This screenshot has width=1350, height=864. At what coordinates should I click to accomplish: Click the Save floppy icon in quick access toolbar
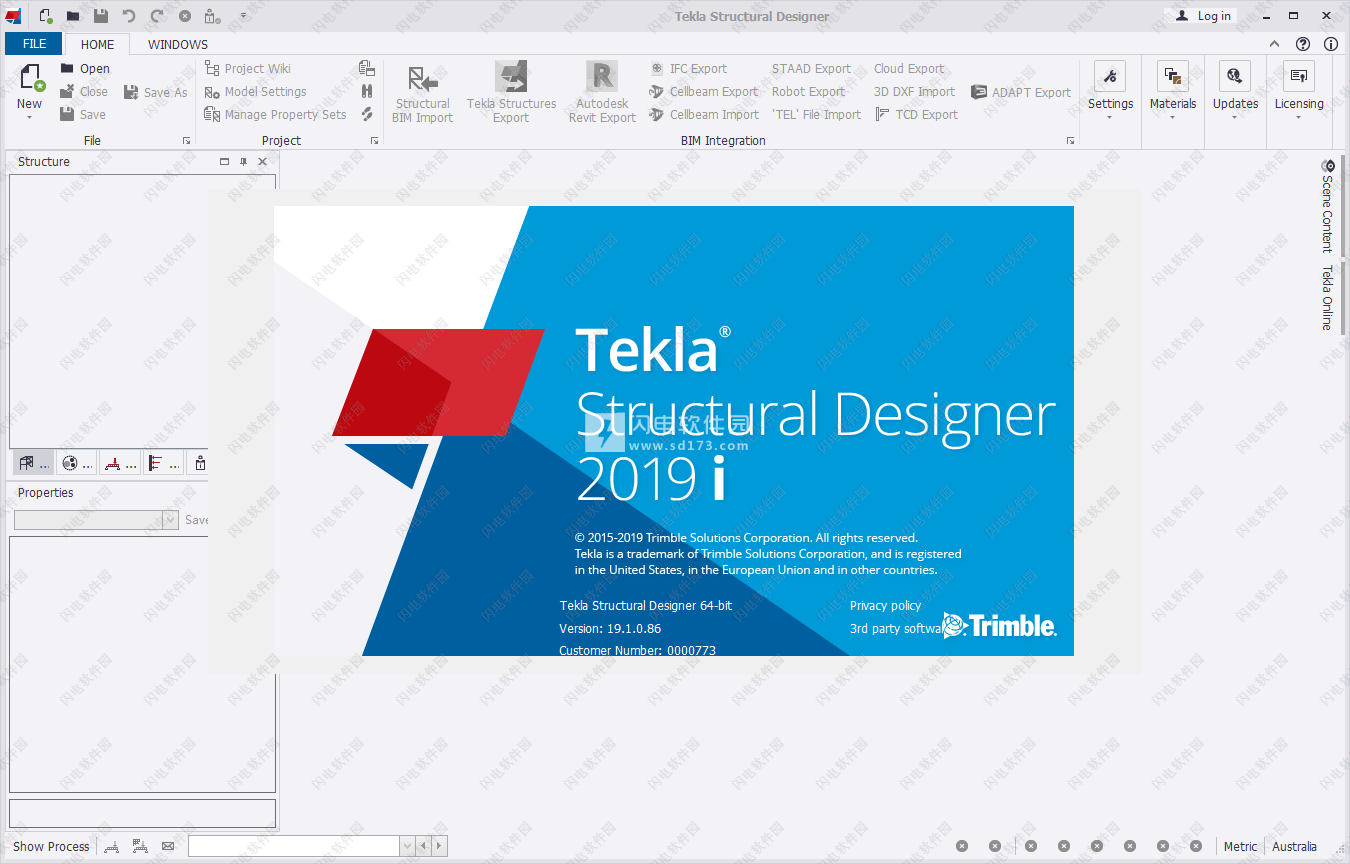[x=101, y=16]
